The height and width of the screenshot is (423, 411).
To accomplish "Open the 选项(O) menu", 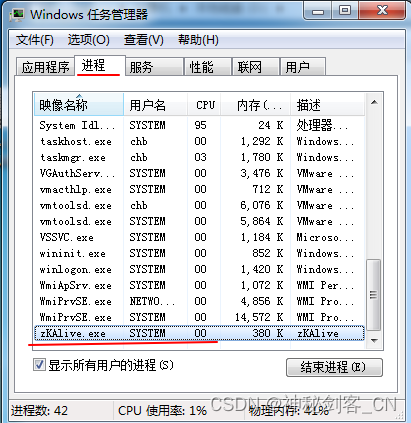I will point(88,40).
